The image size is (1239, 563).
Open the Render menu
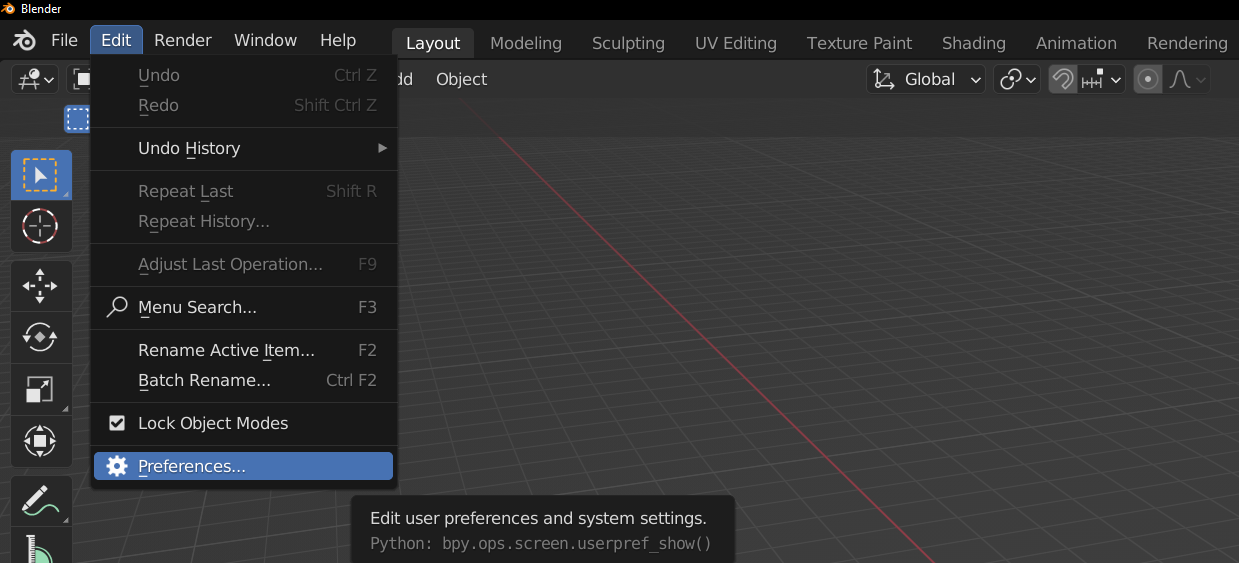coord(183,41)
